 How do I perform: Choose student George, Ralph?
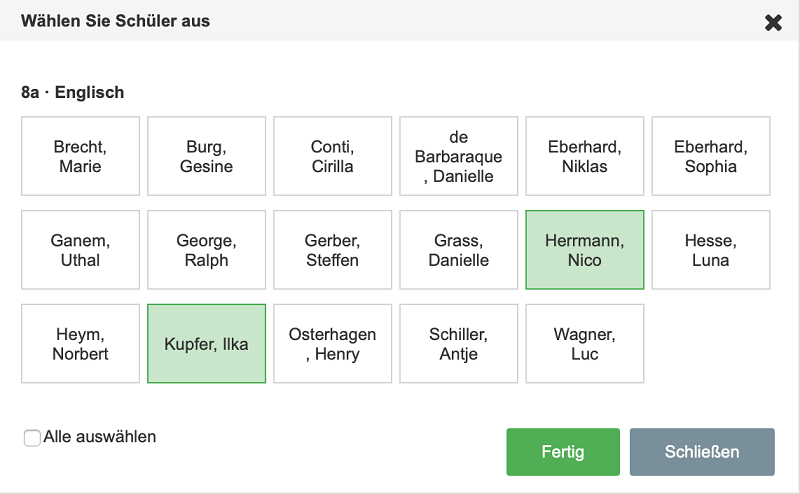tap(206, 250)
